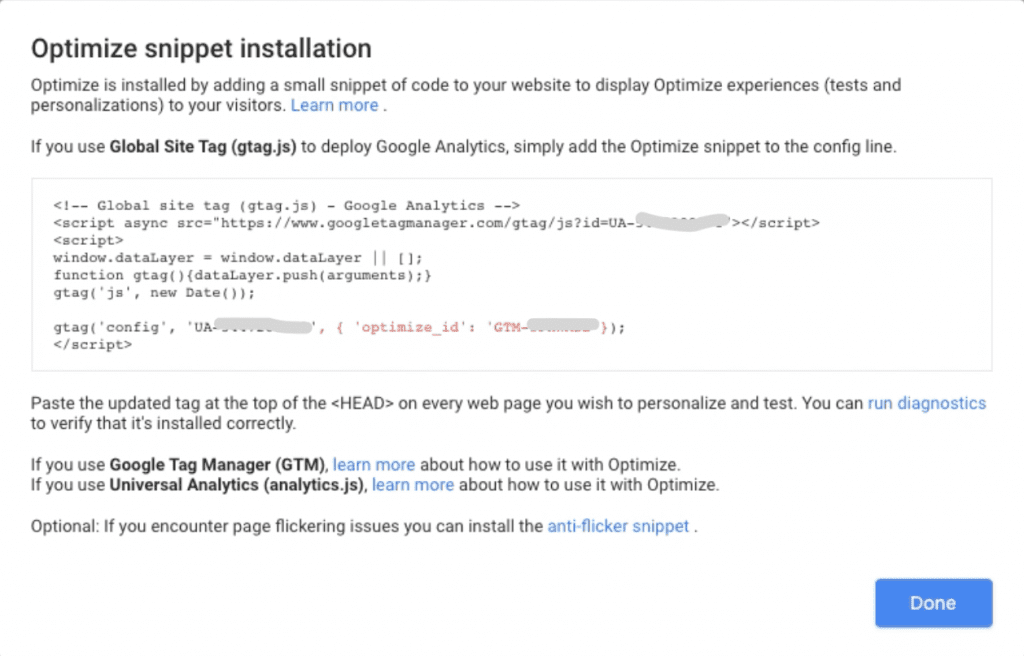This screenshot has height=656, width=1024.
Task: Click learn more link for Google Tag Manager
Action: 374,464
